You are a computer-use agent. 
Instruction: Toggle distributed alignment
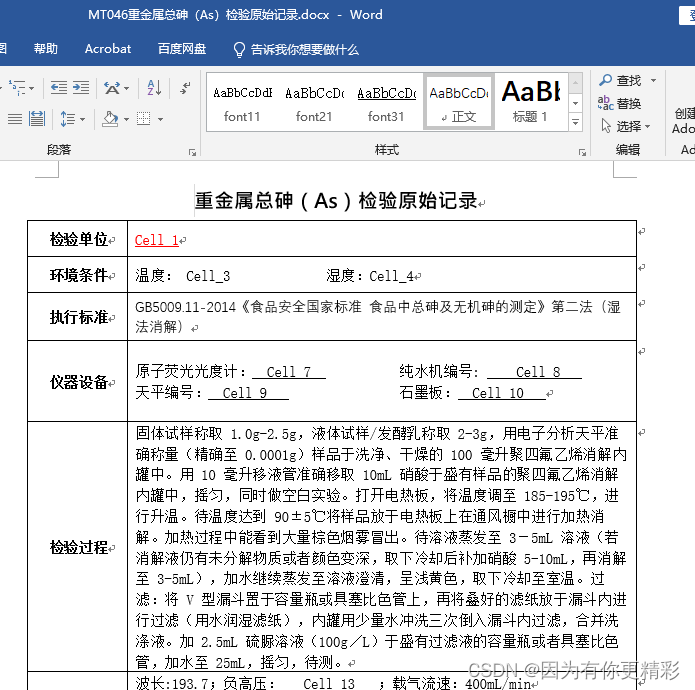(37, 119)
